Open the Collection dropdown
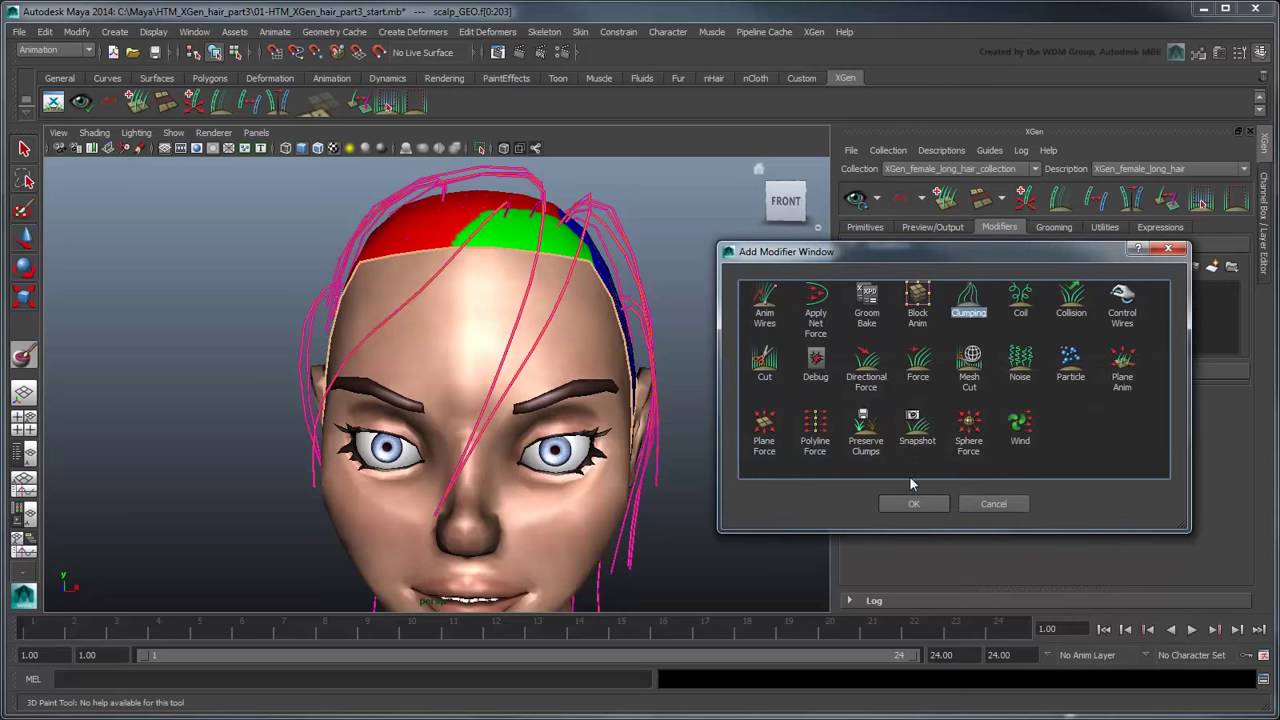Screen dimensions: 1280x720 pyautogui.click(x=961, y=169)
